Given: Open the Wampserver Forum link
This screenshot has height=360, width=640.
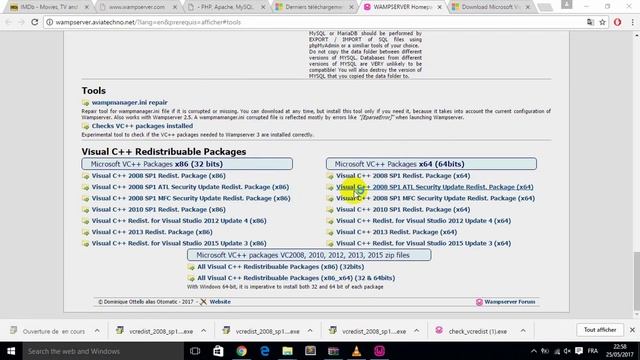Looking at the screenshot, I should pos(510,302).
